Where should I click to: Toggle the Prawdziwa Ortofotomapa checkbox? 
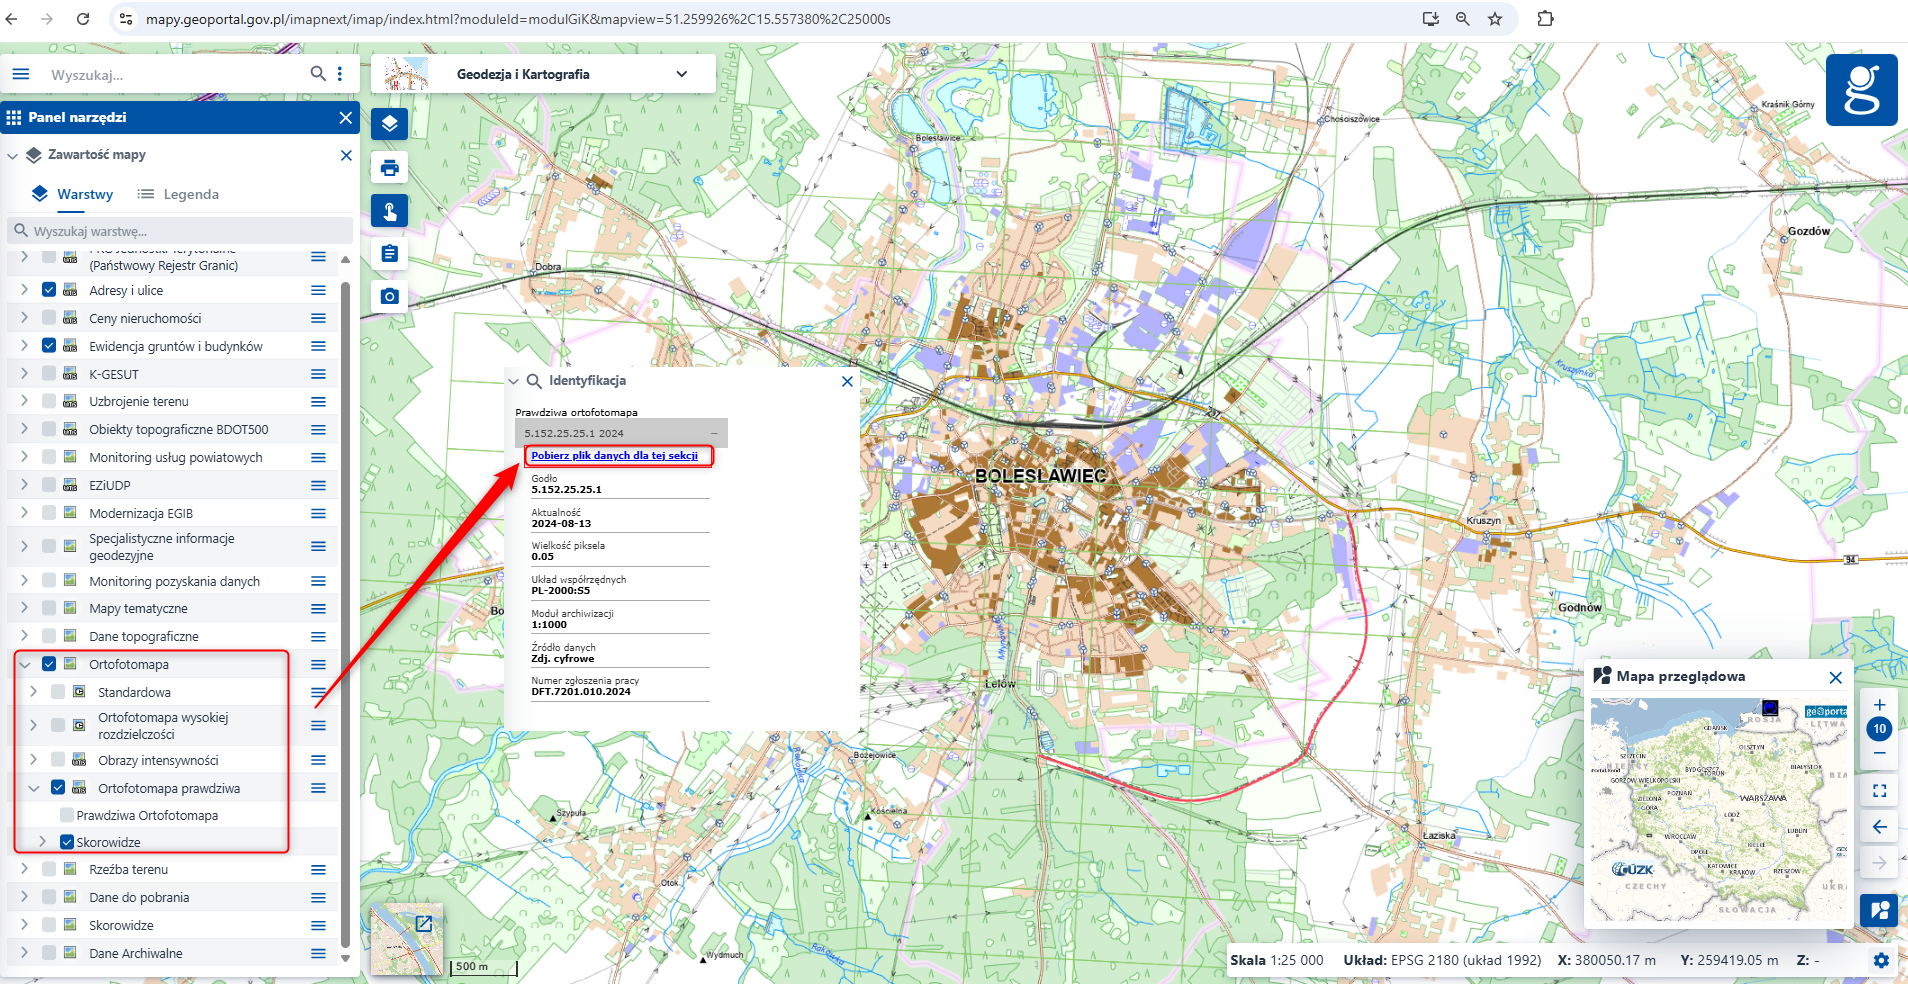[67, 815]
